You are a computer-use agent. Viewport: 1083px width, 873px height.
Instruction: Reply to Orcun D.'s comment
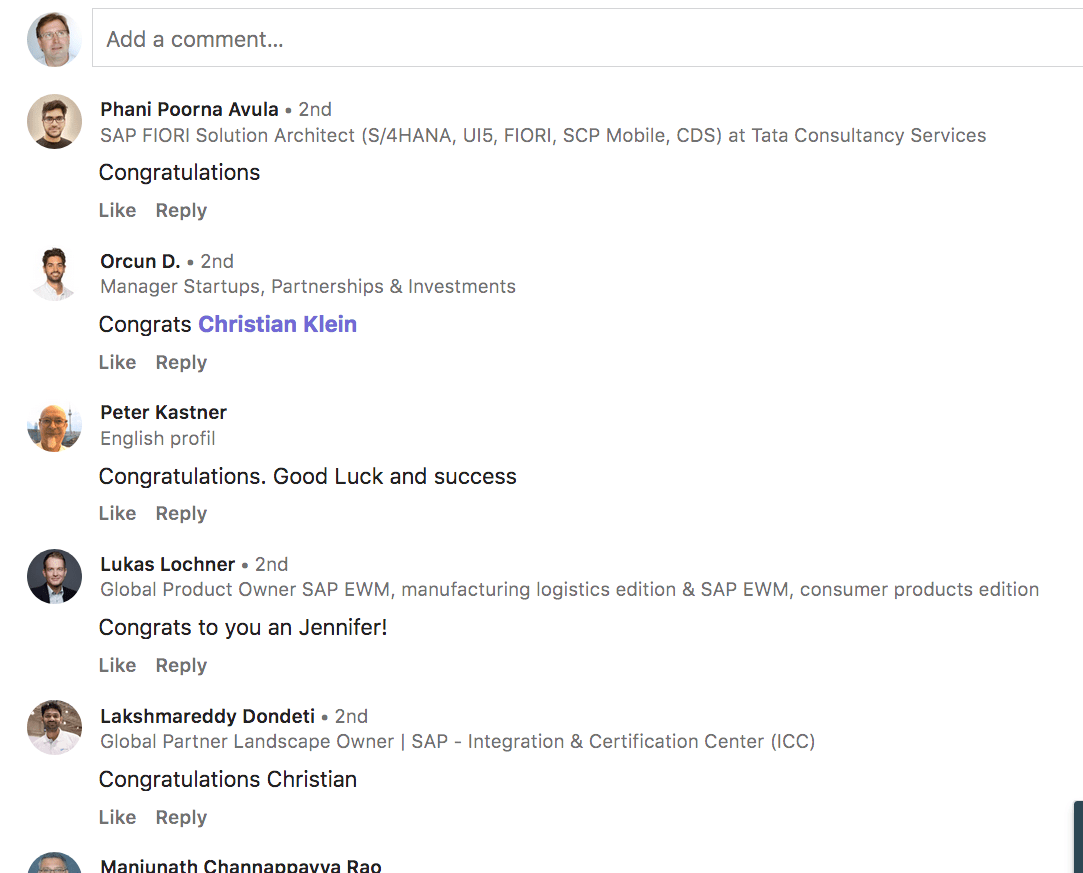(181, 362)
